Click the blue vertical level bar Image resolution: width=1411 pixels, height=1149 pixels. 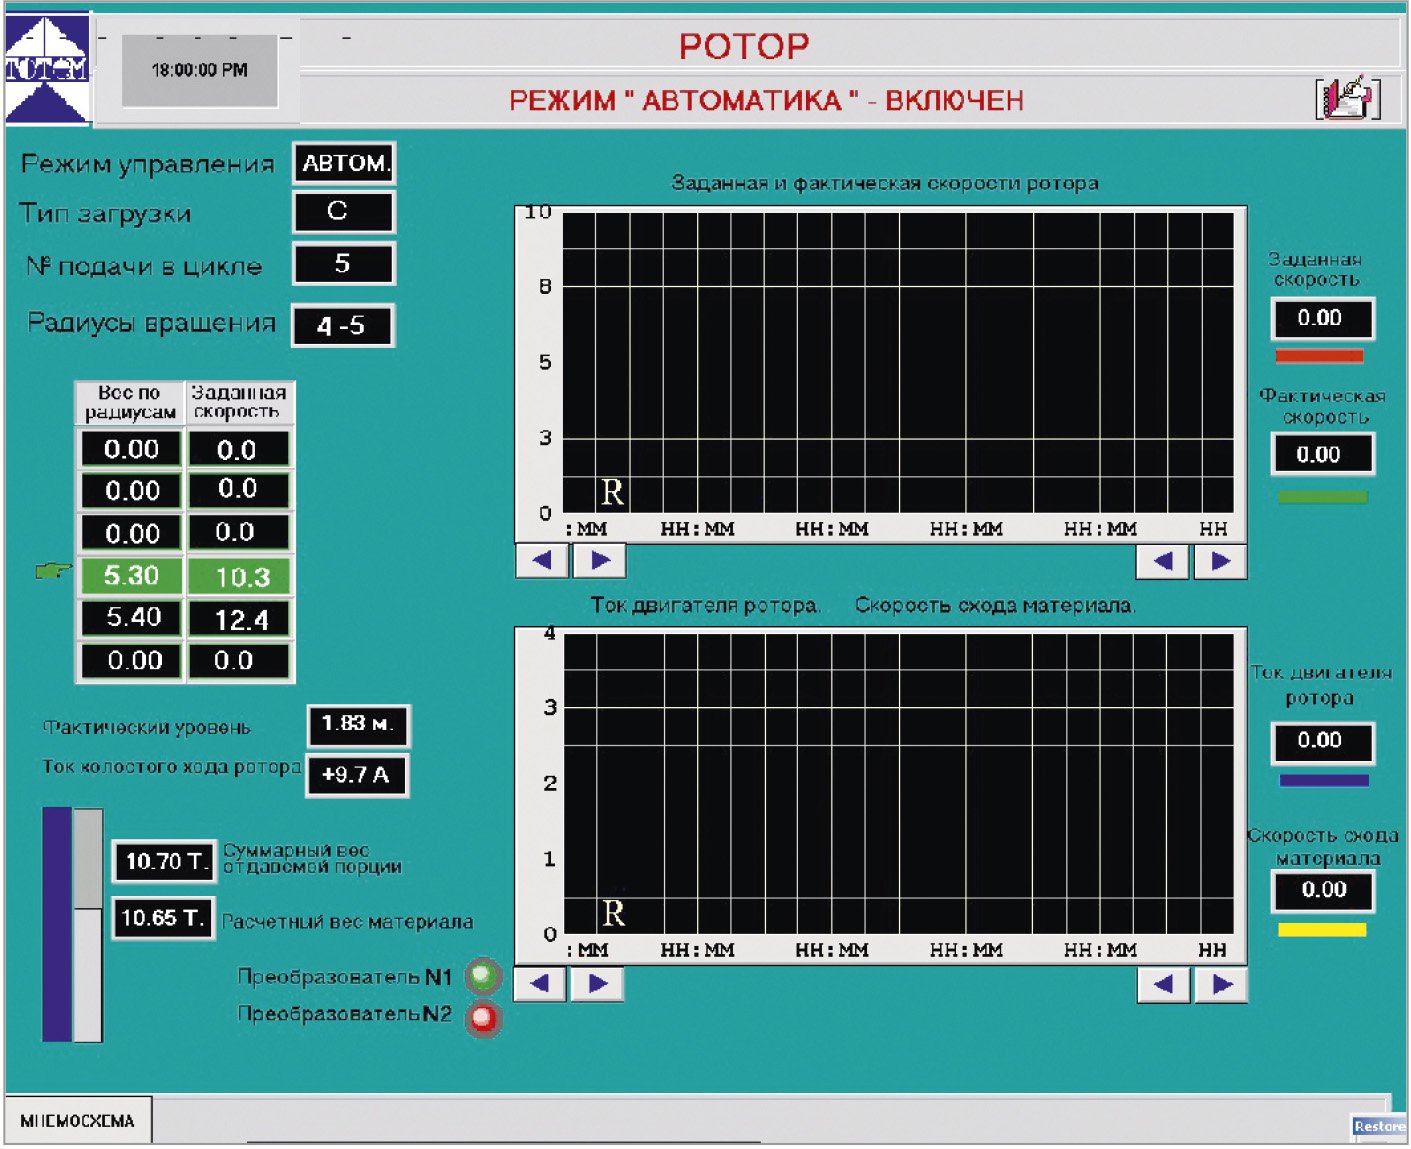[57, 924]
